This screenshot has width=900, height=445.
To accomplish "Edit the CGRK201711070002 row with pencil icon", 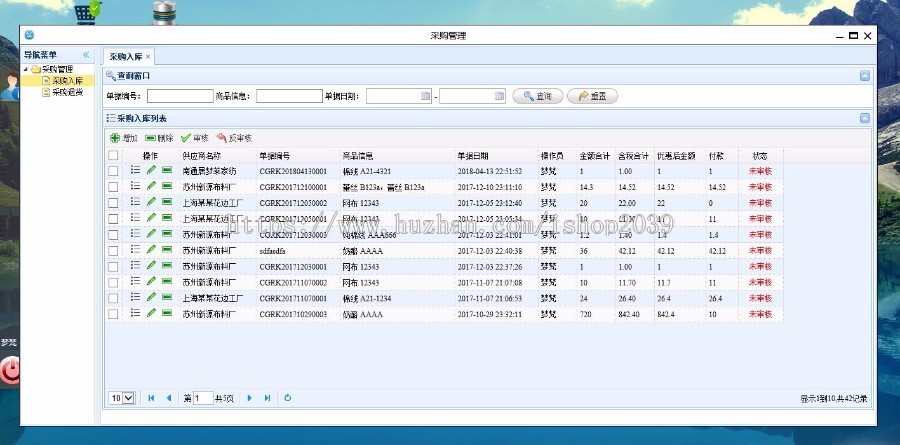I will point(151,281).
